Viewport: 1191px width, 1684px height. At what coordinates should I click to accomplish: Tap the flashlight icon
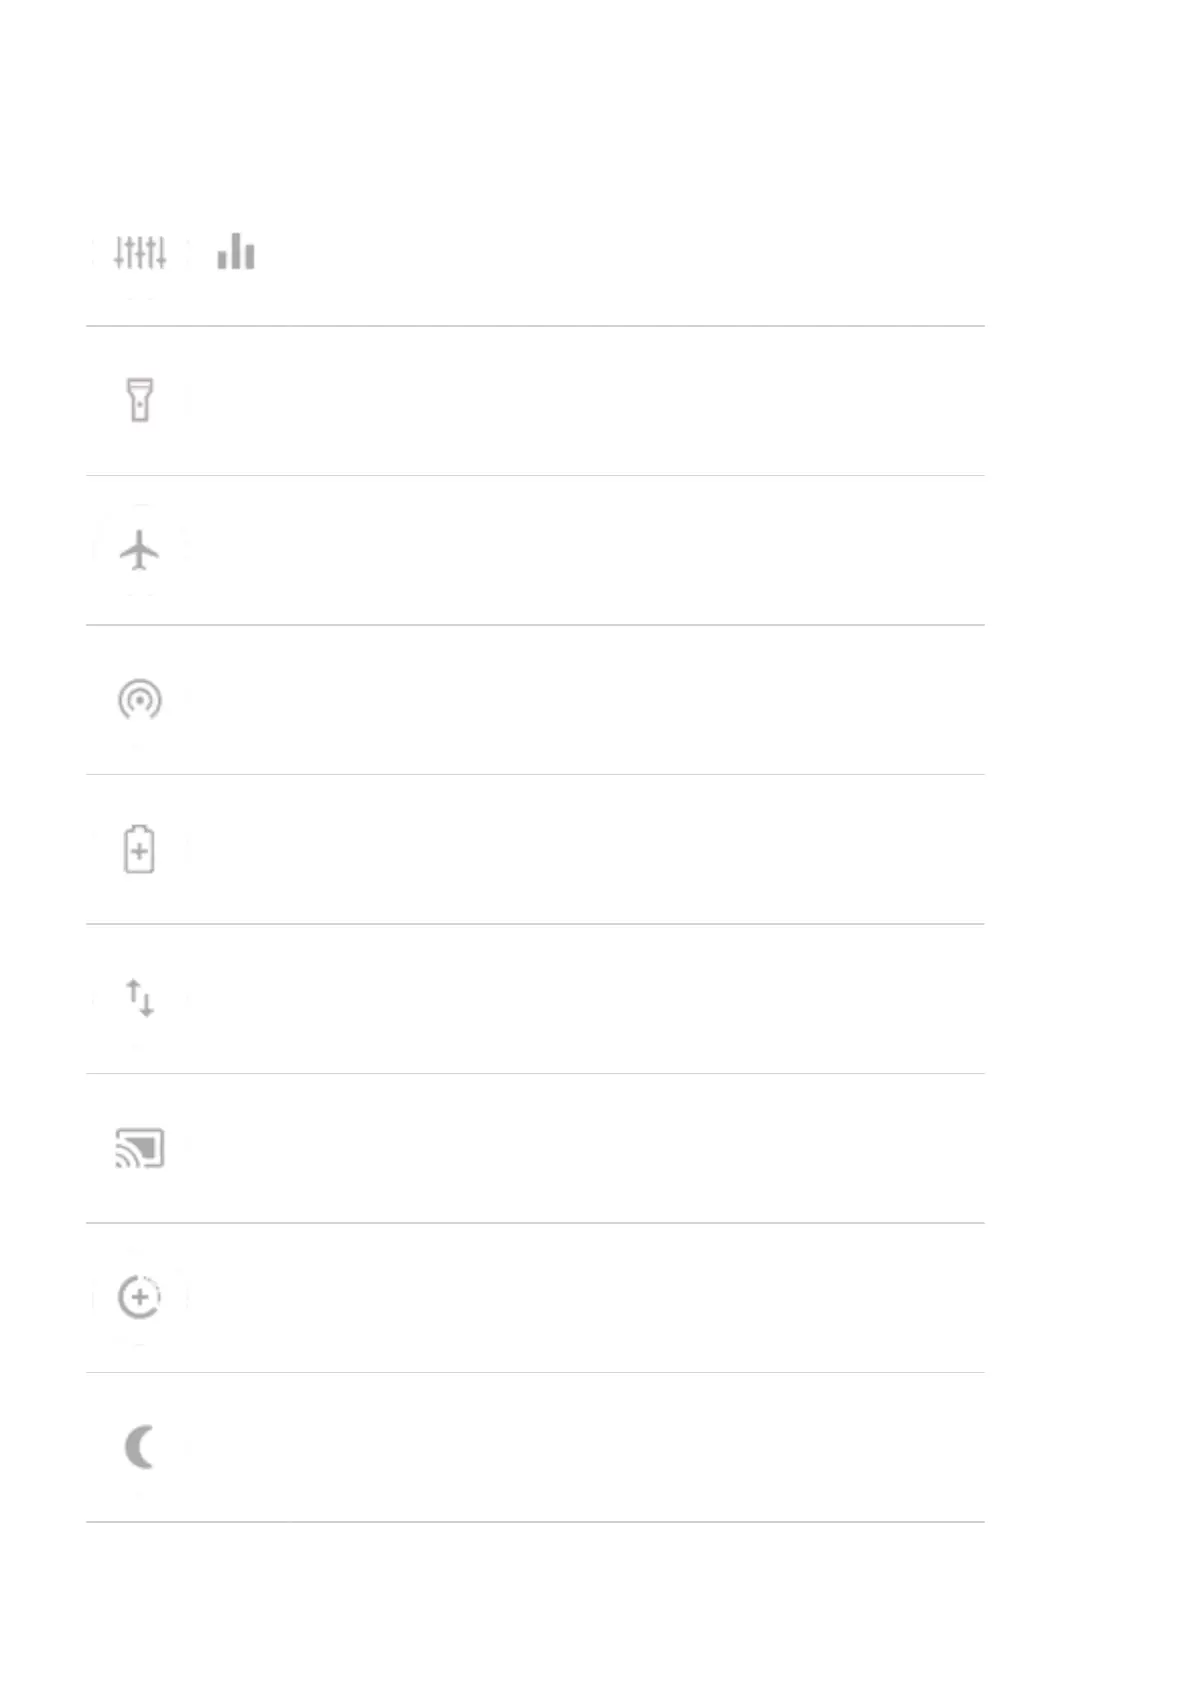coord(140,400)
